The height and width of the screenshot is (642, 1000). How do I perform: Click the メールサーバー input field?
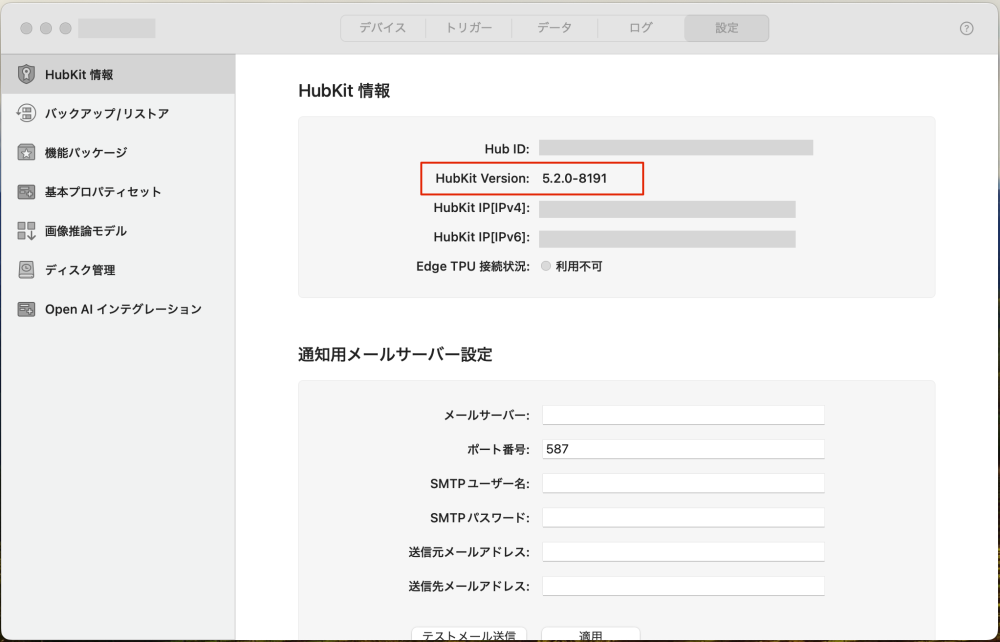(x=683, y=415)
